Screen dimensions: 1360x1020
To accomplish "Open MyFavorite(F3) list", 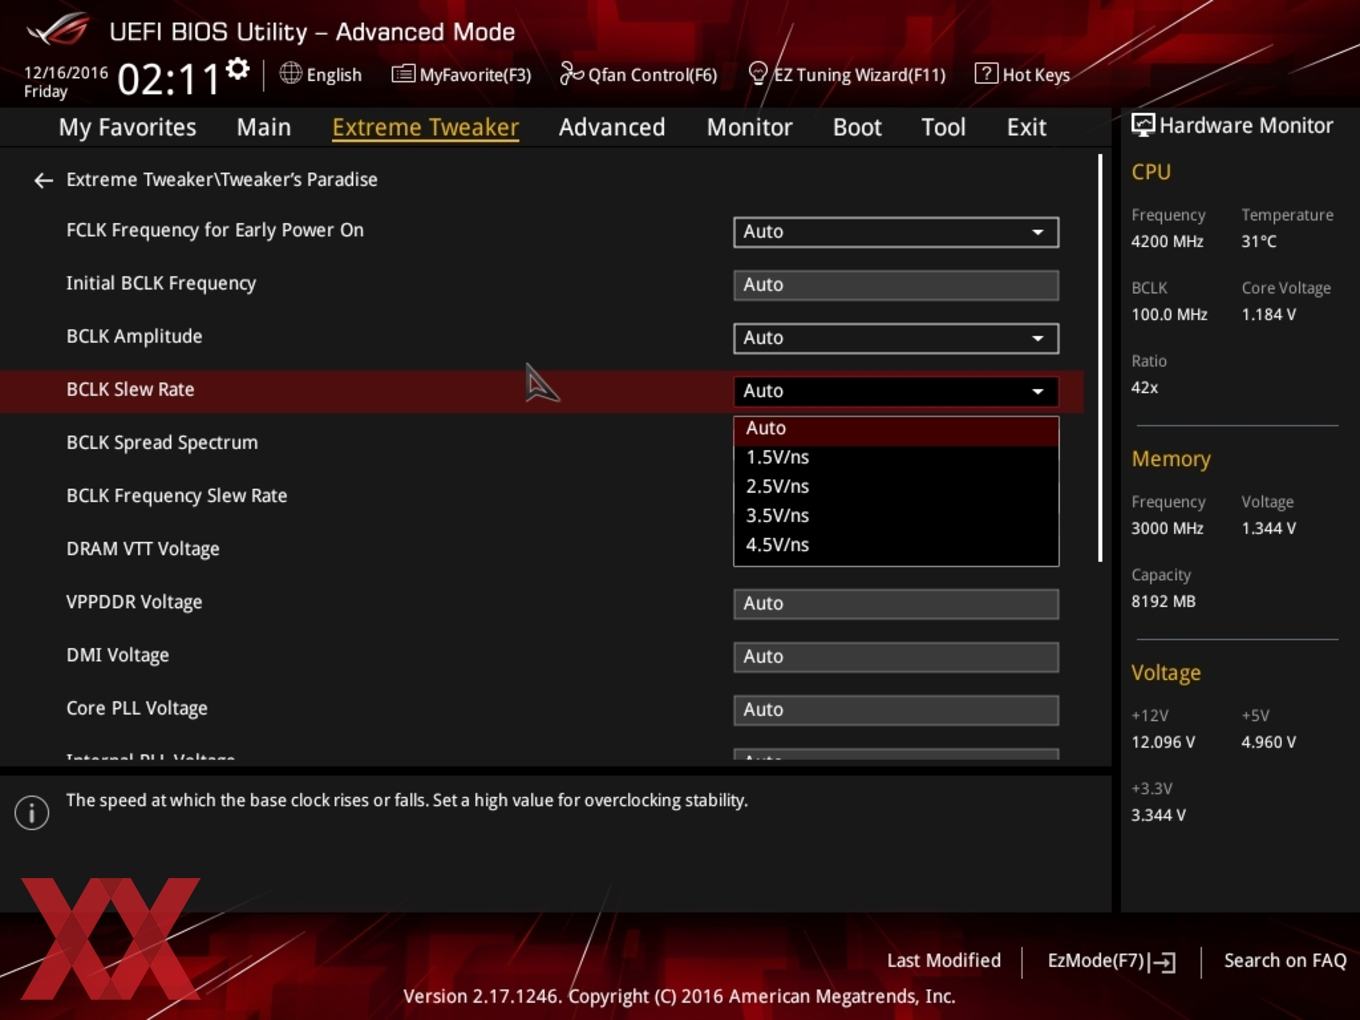I will coord(461,75).
